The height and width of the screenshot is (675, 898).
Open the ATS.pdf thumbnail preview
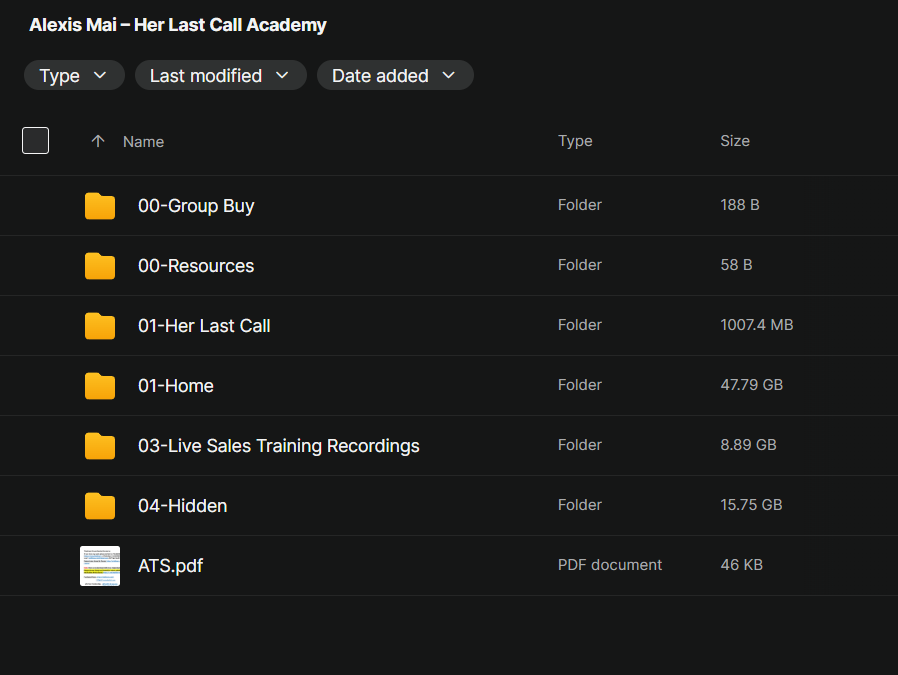(x=100, y=566)
